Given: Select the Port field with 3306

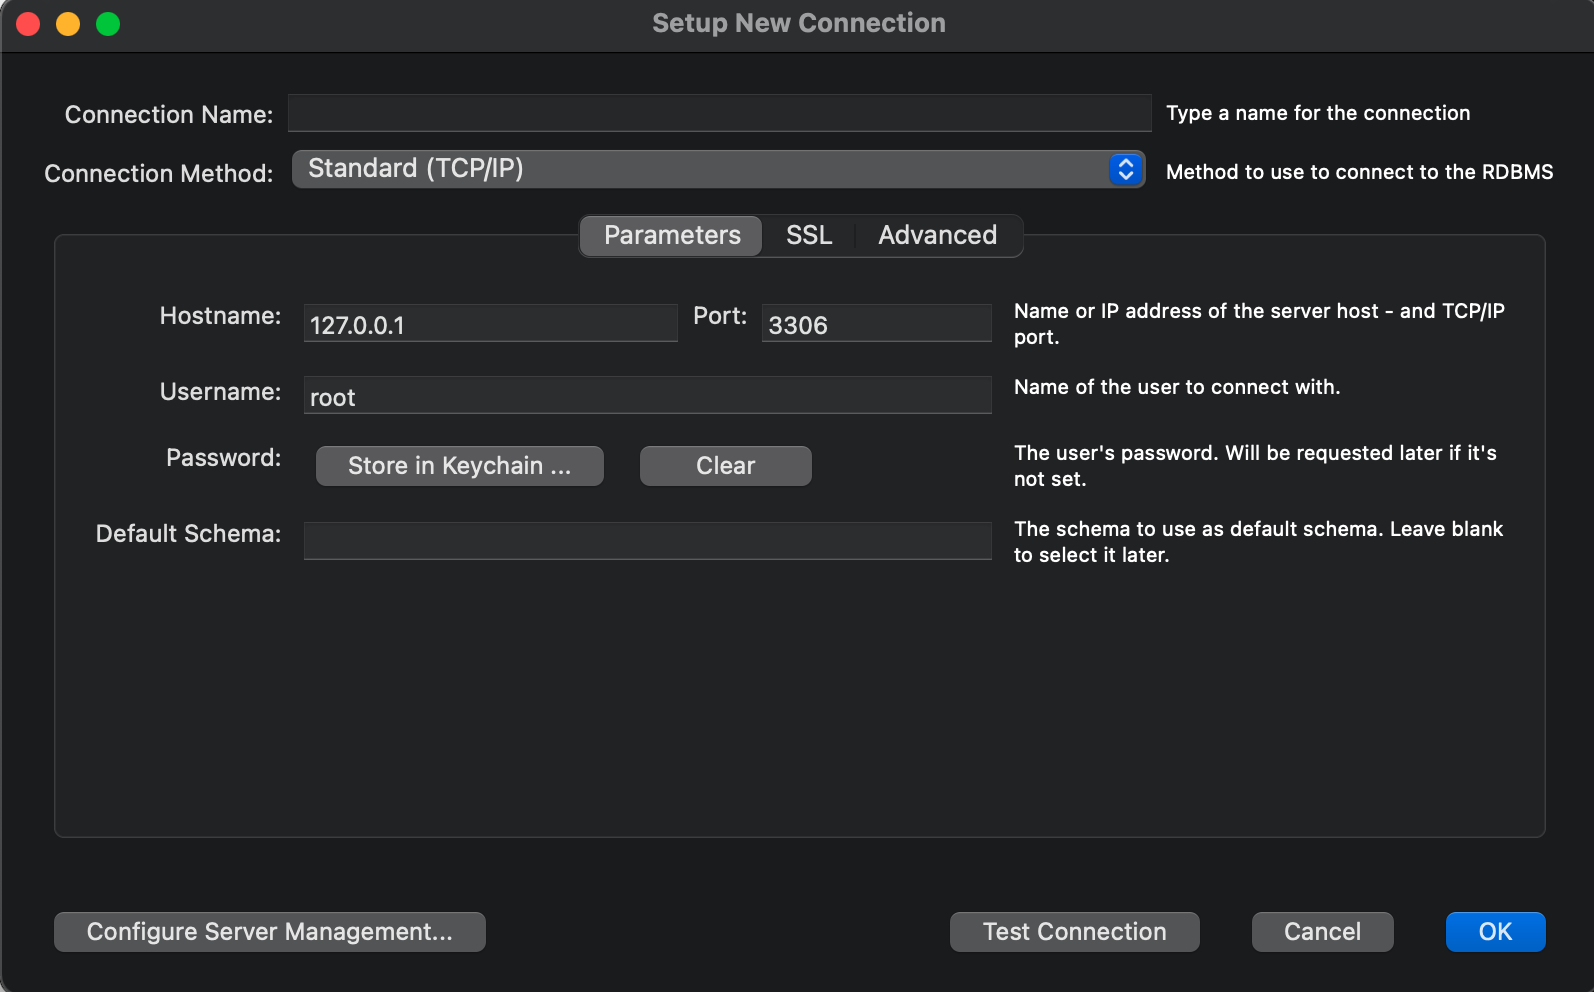Looking at the screenshot, I should coord(876,323).
